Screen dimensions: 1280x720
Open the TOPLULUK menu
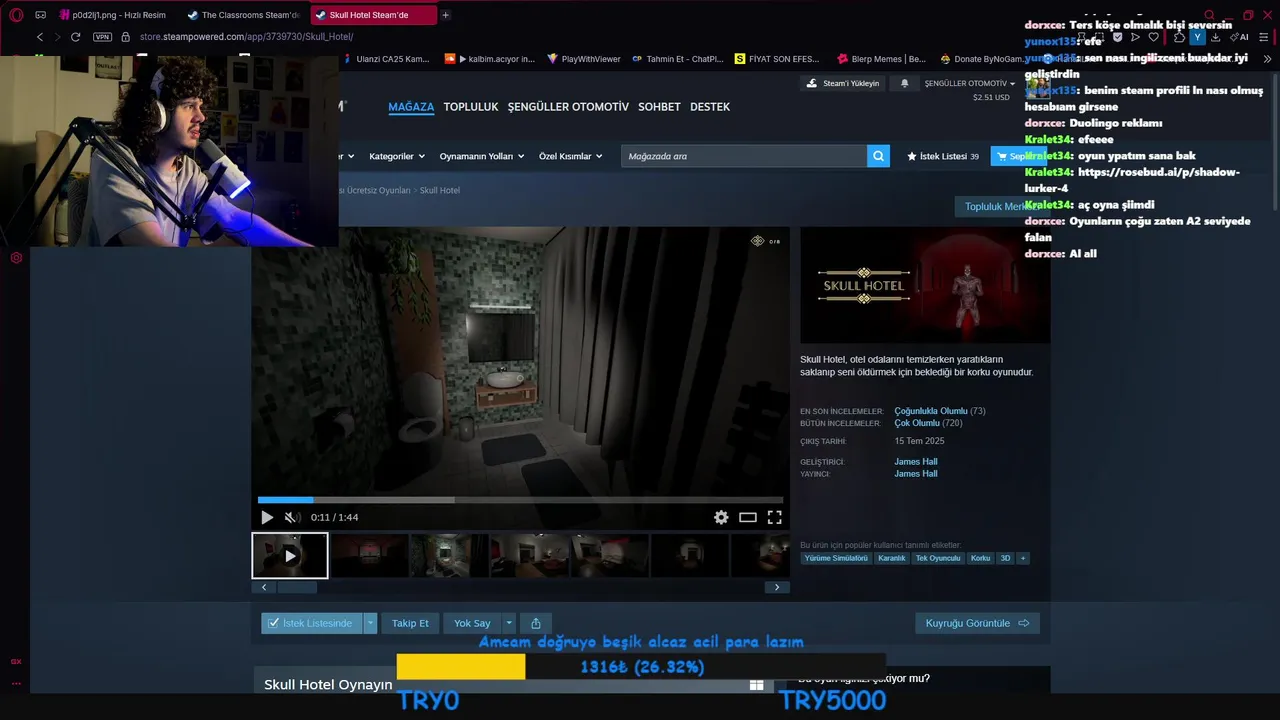471,106
